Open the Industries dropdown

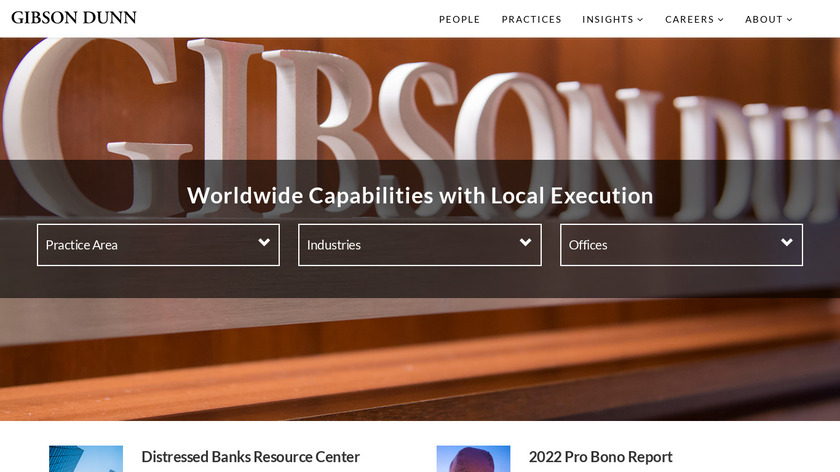(419, 245)
